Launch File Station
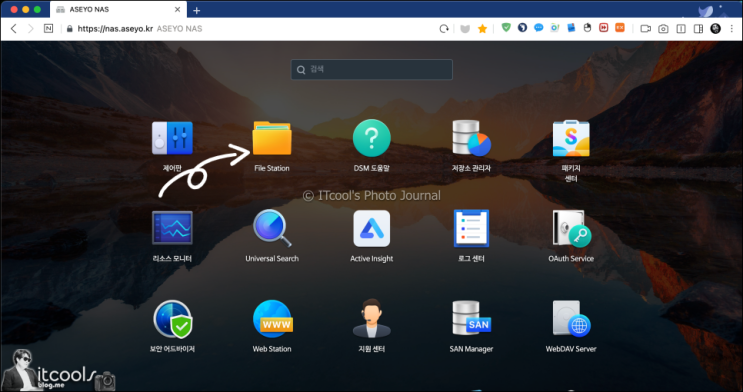This screenshot has height=392, width=743. [272, 138]
